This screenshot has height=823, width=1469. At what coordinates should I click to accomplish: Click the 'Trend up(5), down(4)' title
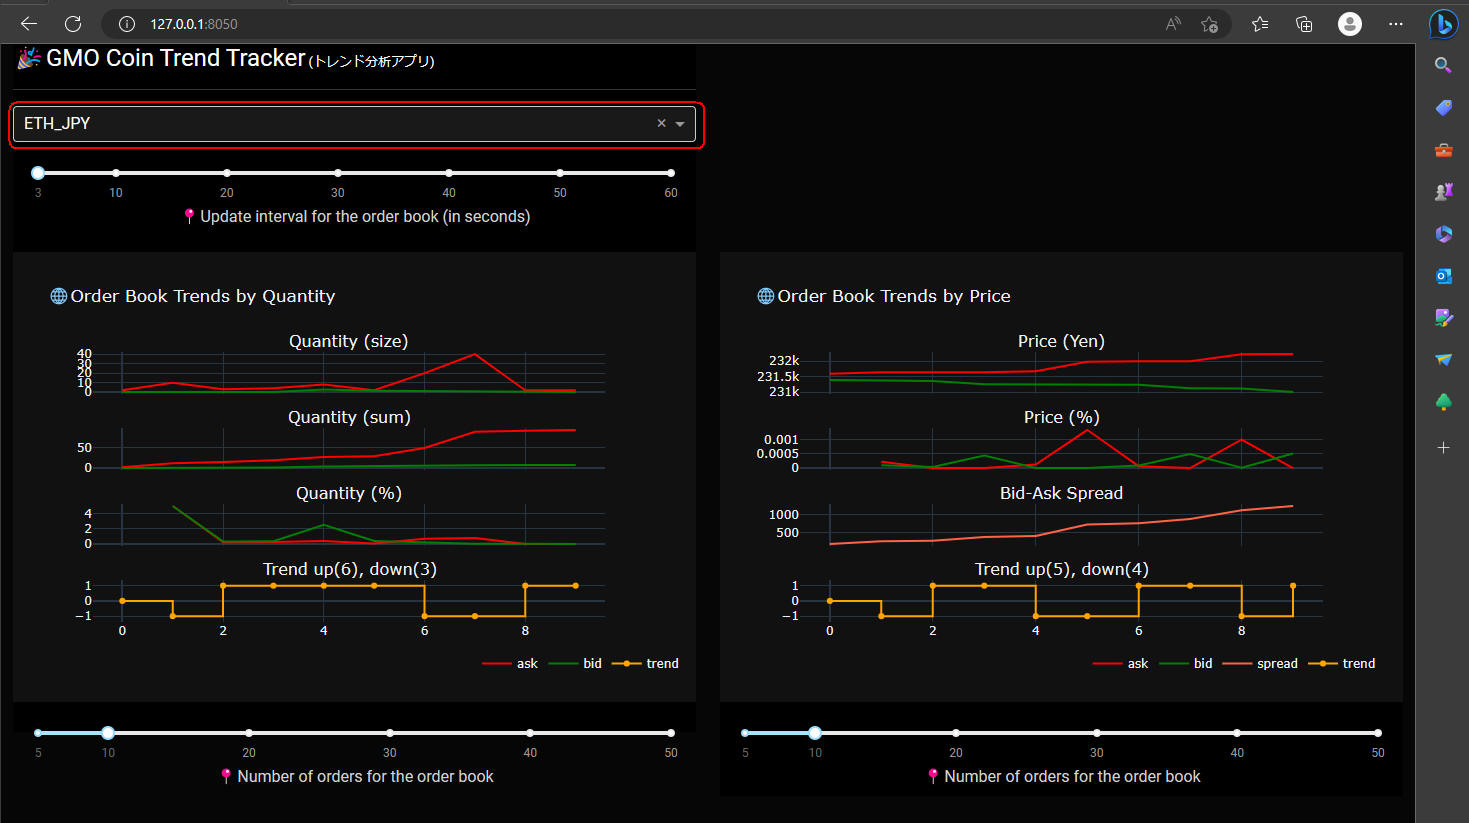1061,569
